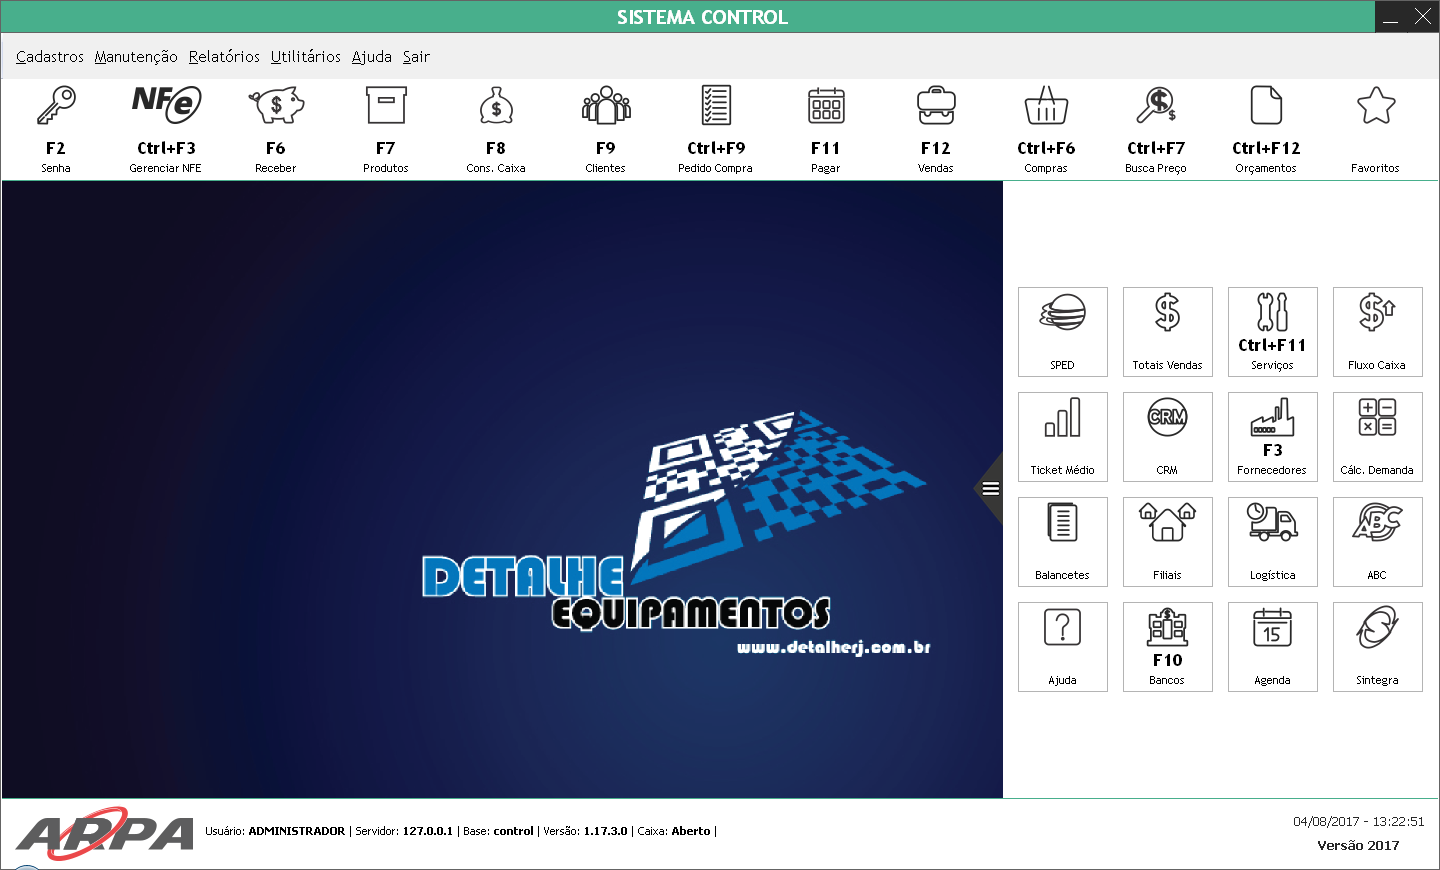Open the Fluxo Caixa tile
The width and height of the screenshot is (1440, 870).
1378,332
